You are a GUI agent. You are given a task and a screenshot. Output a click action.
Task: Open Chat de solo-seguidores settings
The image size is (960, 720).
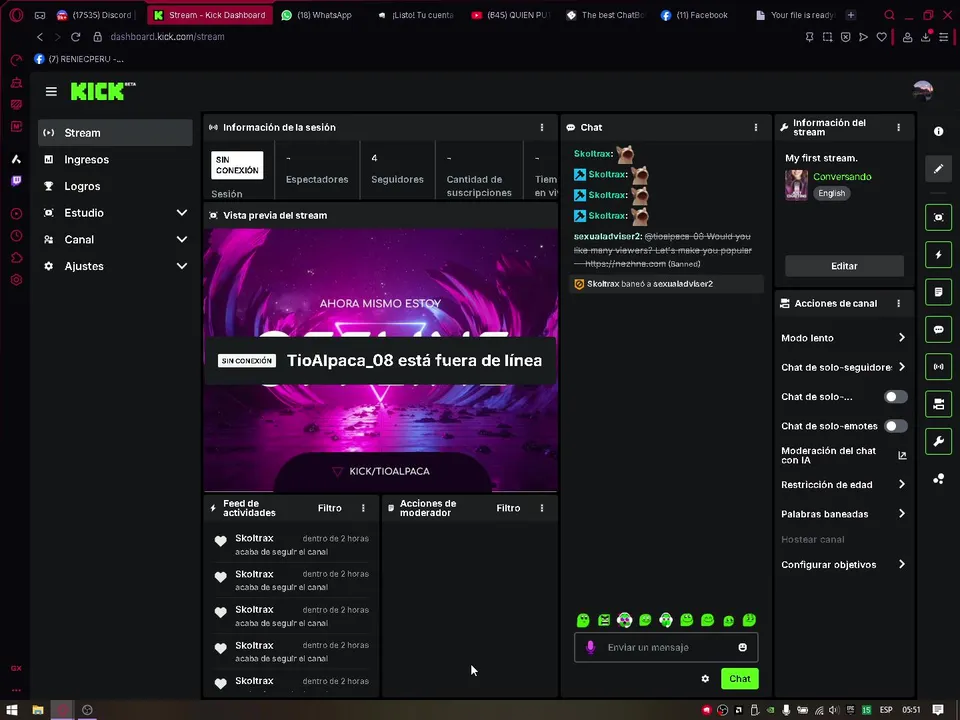(844, 367)
